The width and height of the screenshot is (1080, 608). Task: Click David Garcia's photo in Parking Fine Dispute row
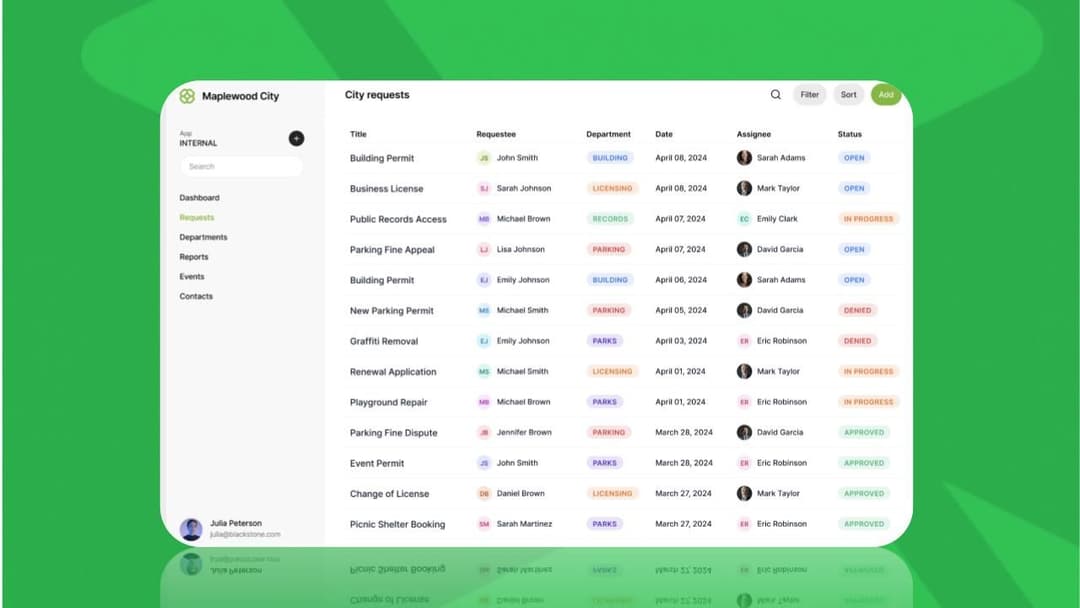(x=744, y=432)
